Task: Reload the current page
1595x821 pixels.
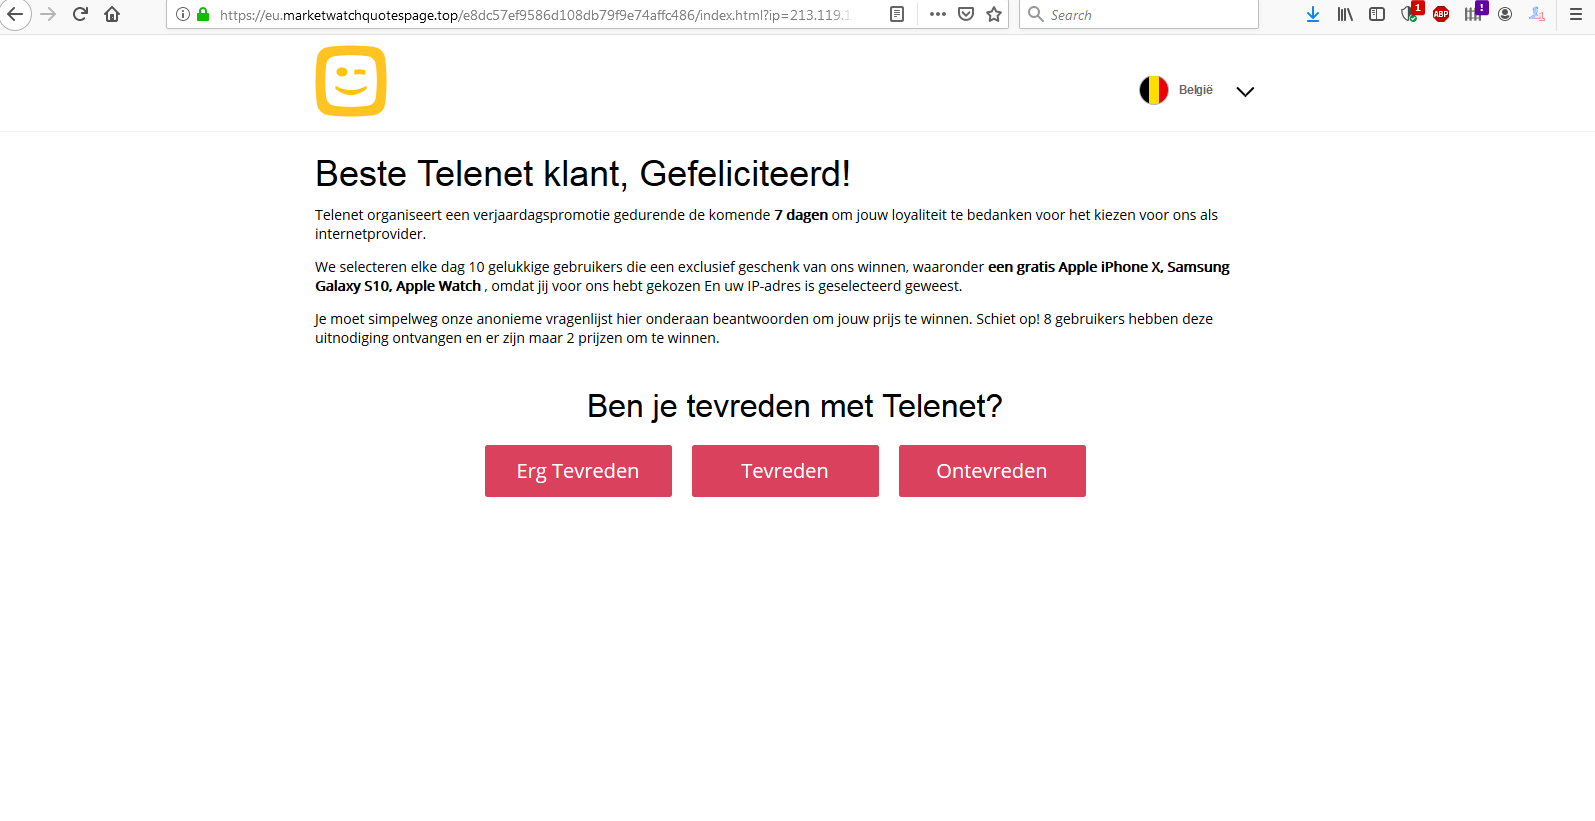Action: 81,14
